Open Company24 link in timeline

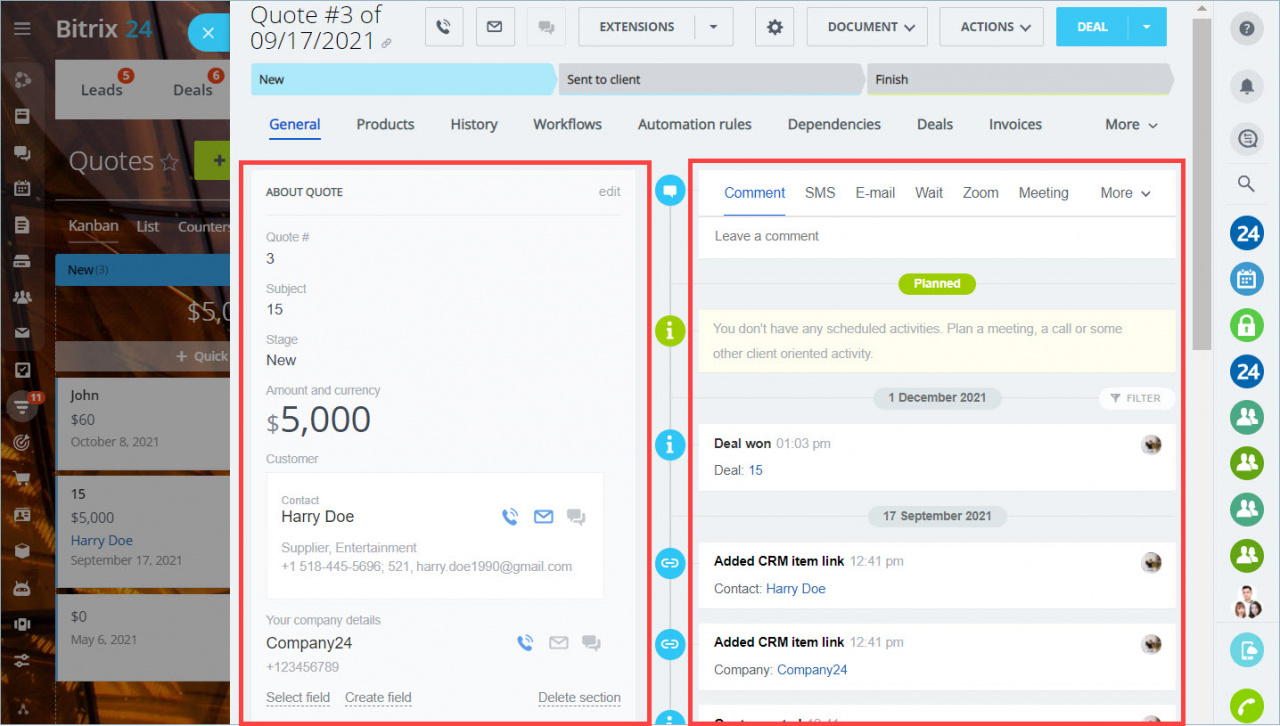pyautogui.click(x=812, y=670)
